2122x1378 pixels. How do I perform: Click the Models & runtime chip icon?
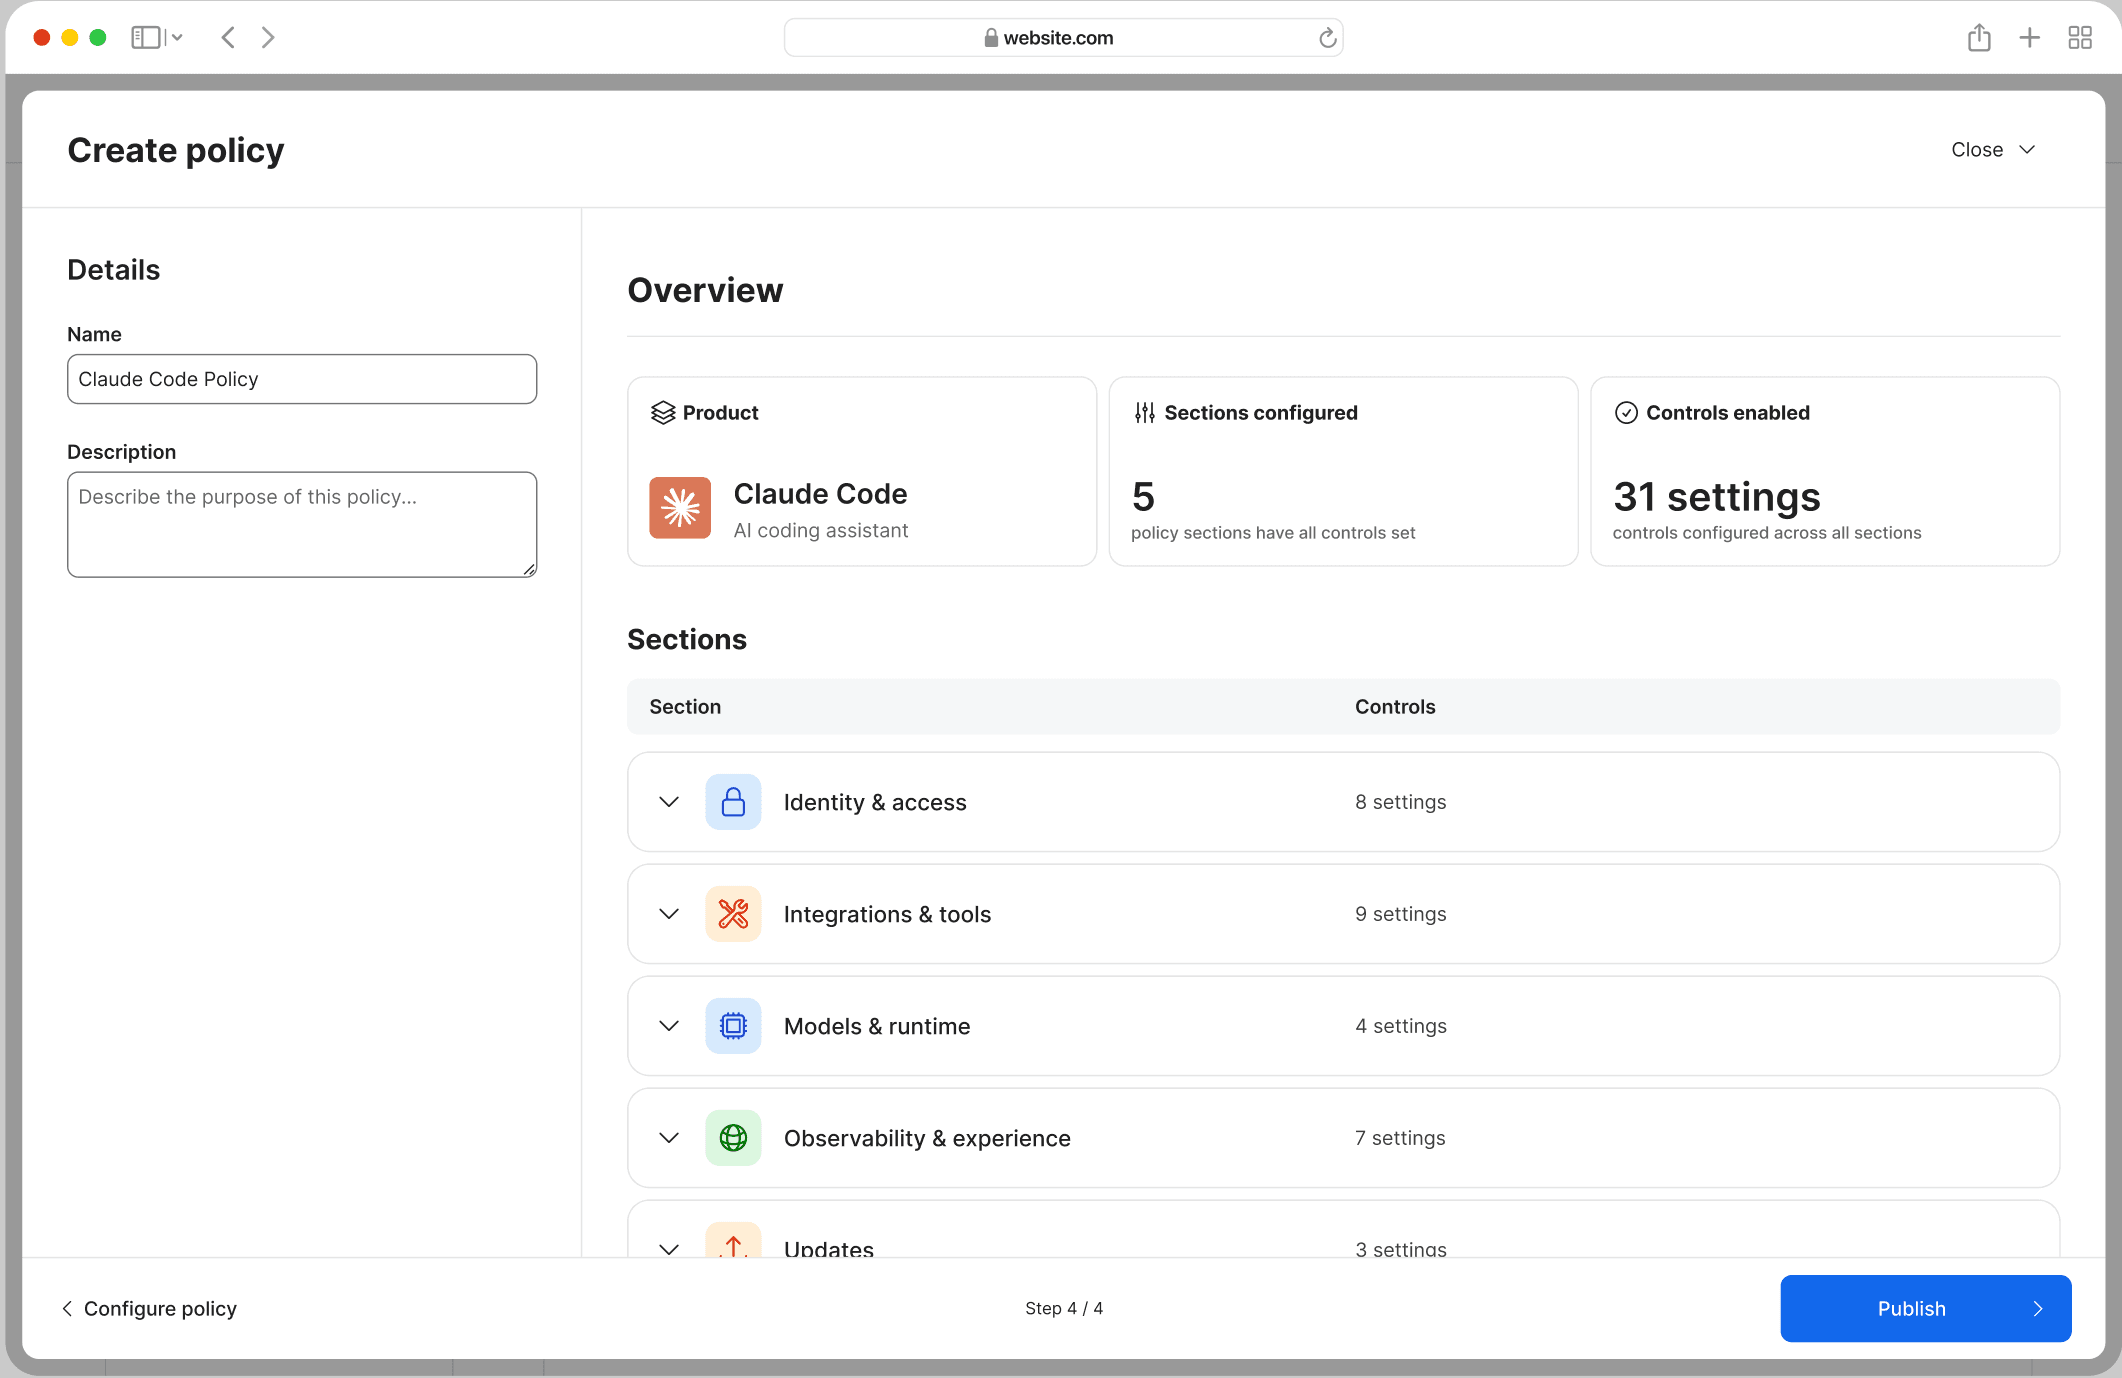click(733, 1026)
